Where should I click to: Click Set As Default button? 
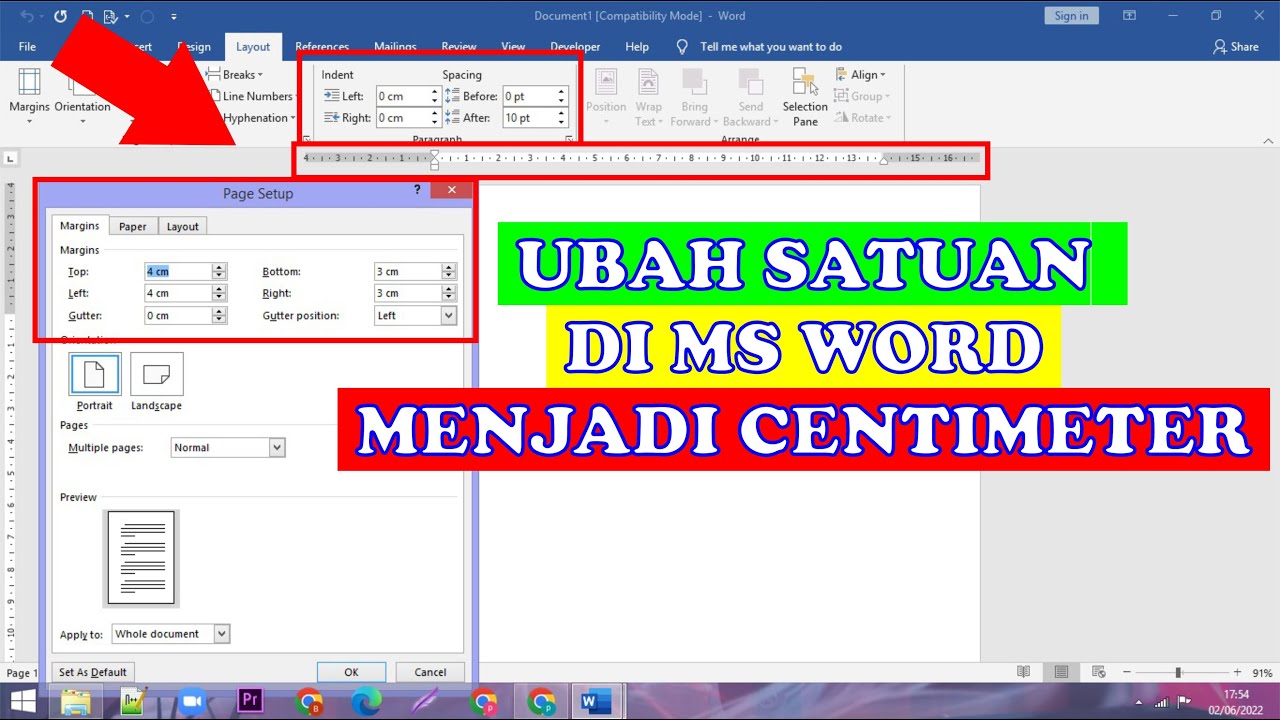pos(93,672)
